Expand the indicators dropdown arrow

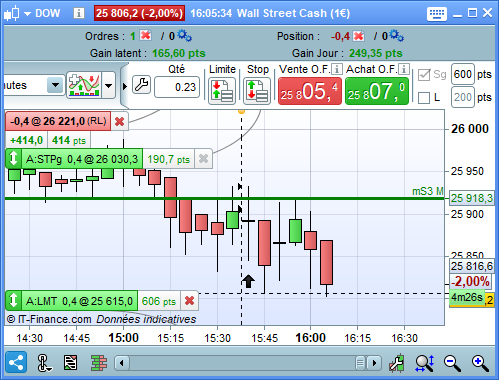(108, 86)
